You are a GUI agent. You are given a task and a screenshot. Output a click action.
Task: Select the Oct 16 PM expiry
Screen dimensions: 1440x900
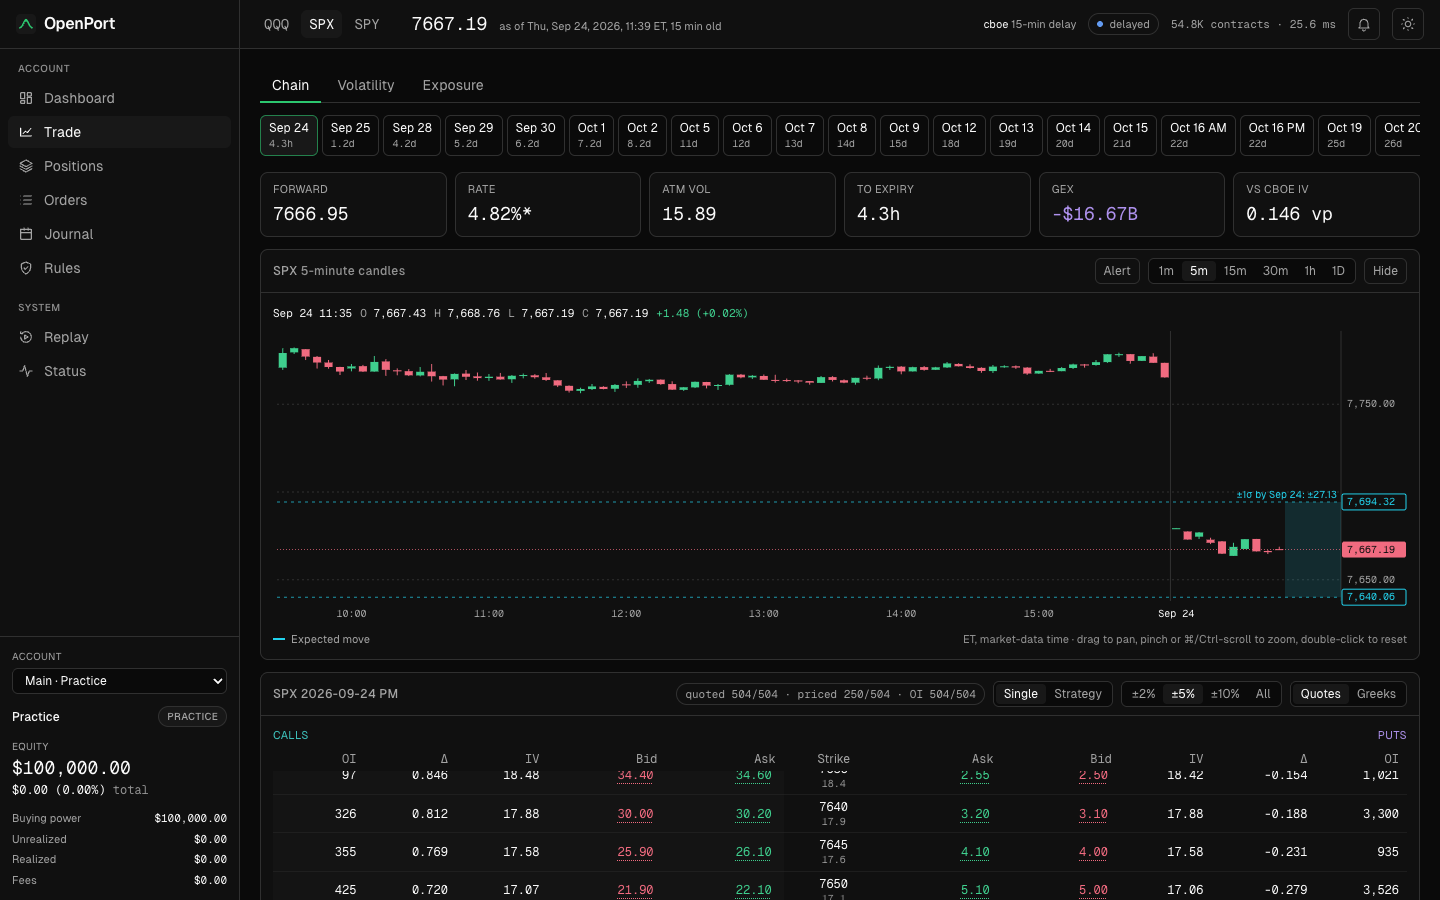pos(1277,136)
